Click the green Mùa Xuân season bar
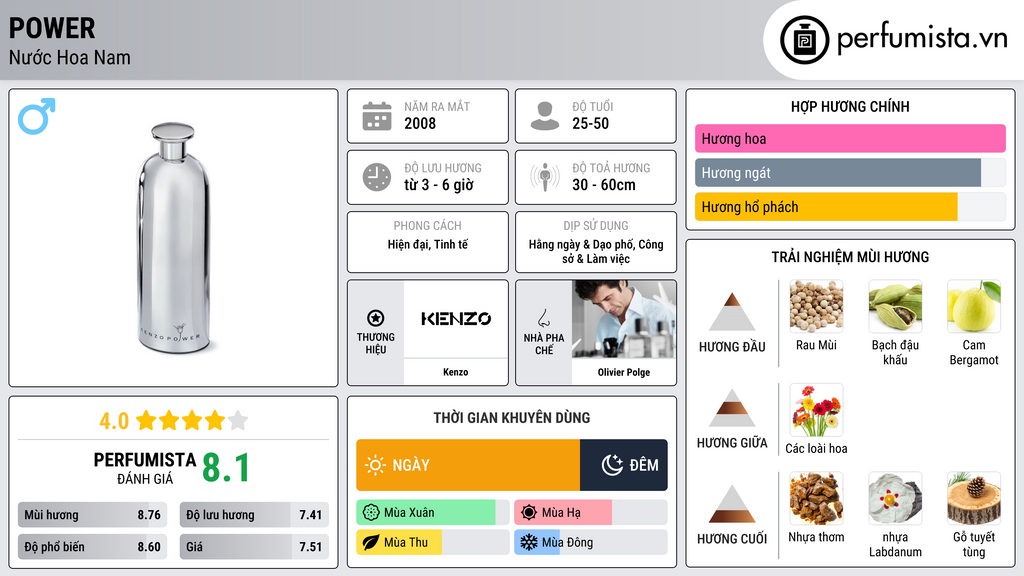1024x576 pixels. 426,513
